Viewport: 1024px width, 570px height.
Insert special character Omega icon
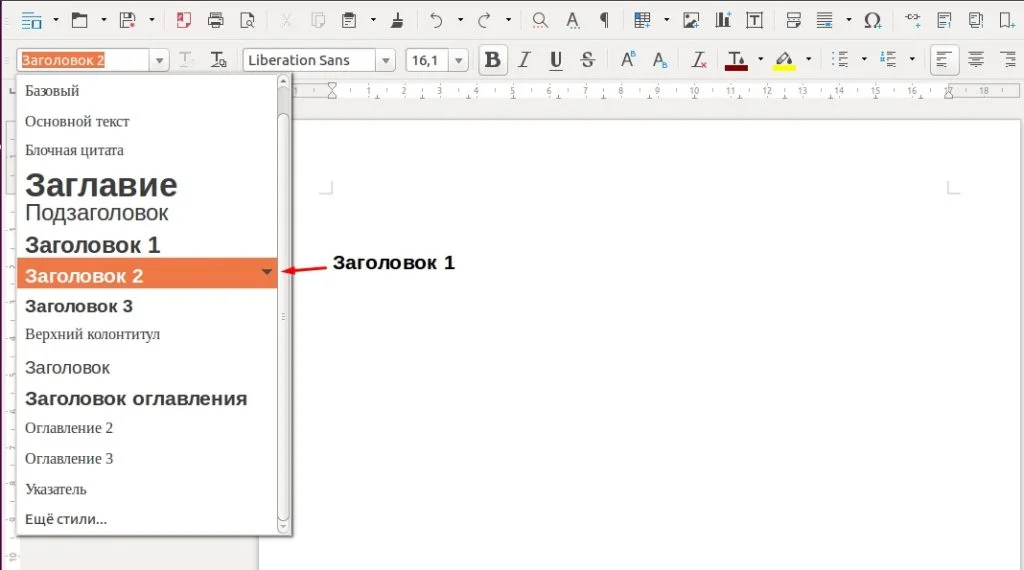pos(872,20)
